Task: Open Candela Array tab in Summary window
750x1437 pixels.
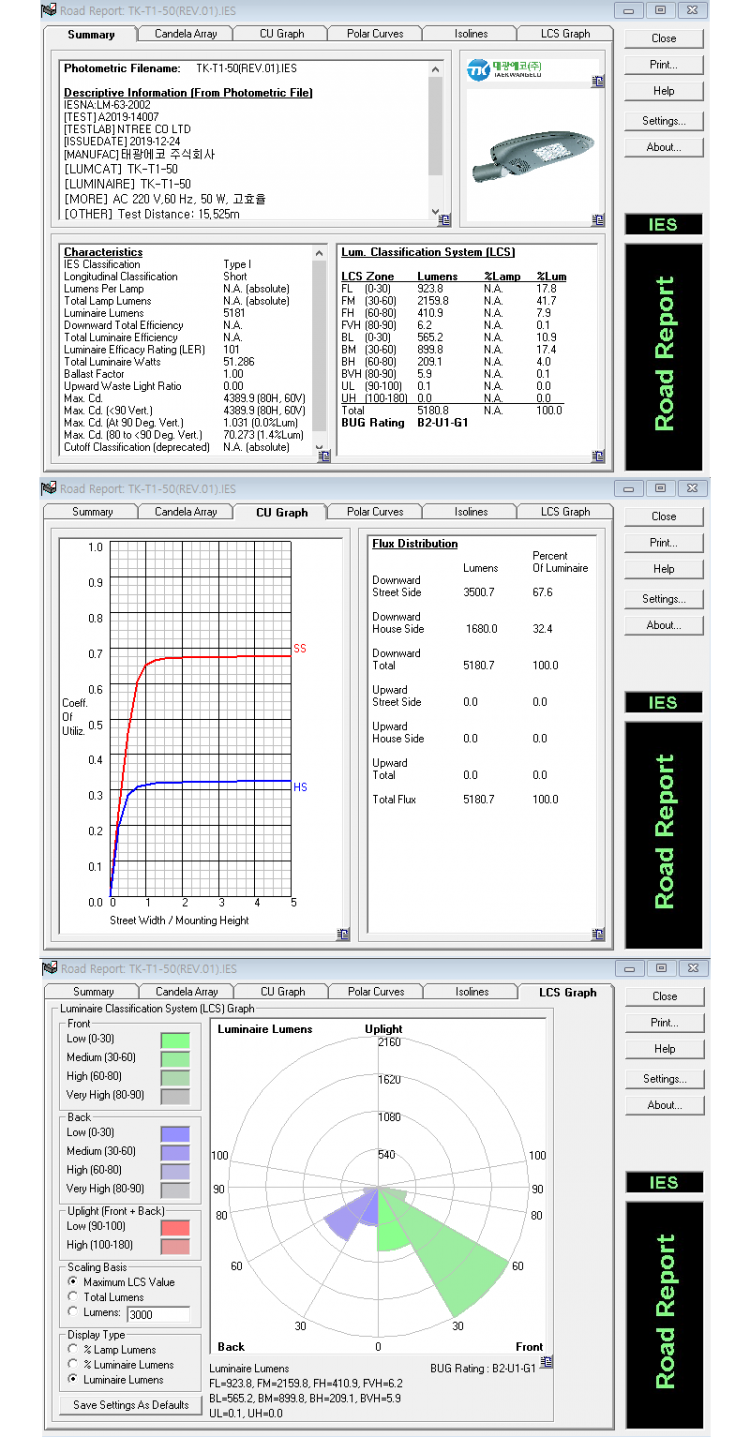Action: point(186,34)
